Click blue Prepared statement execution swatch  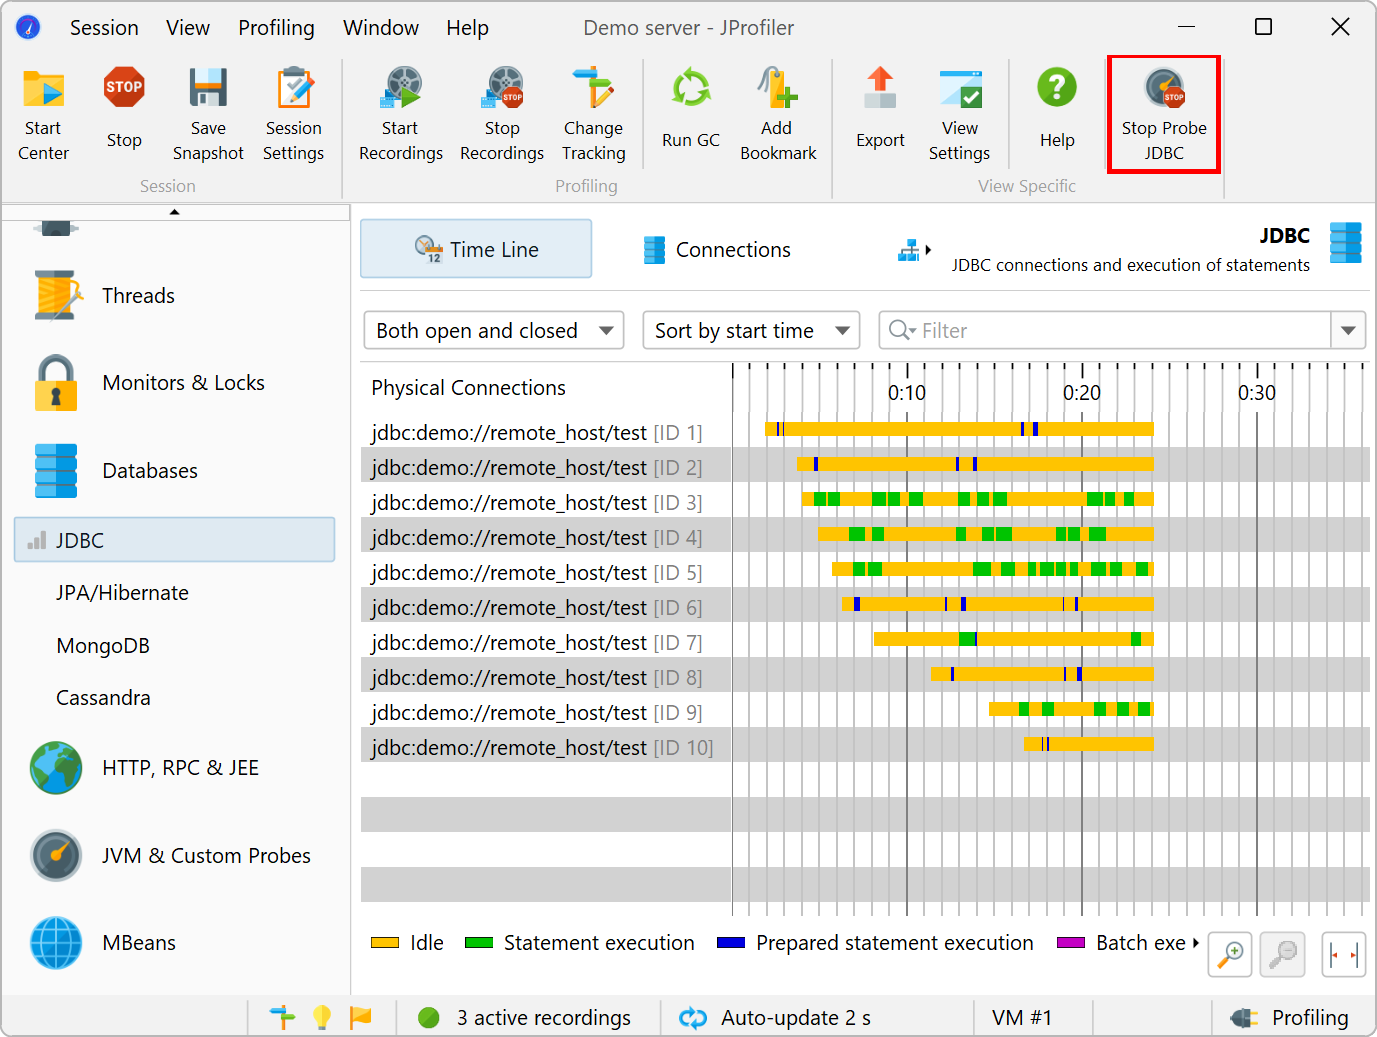(731, 943)
